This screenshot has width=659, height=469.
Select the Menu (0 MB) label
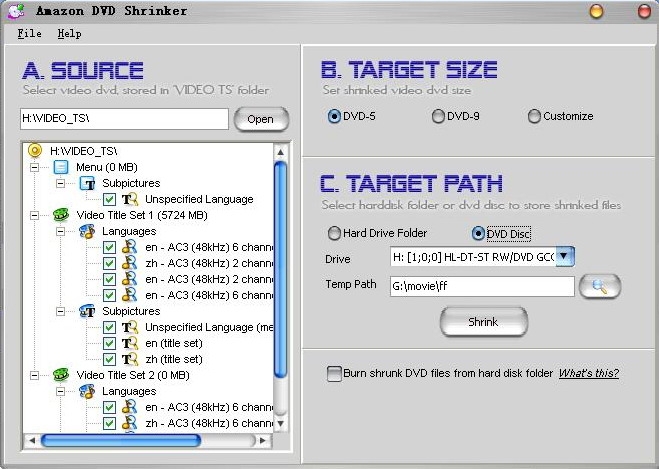coord(107,167)
